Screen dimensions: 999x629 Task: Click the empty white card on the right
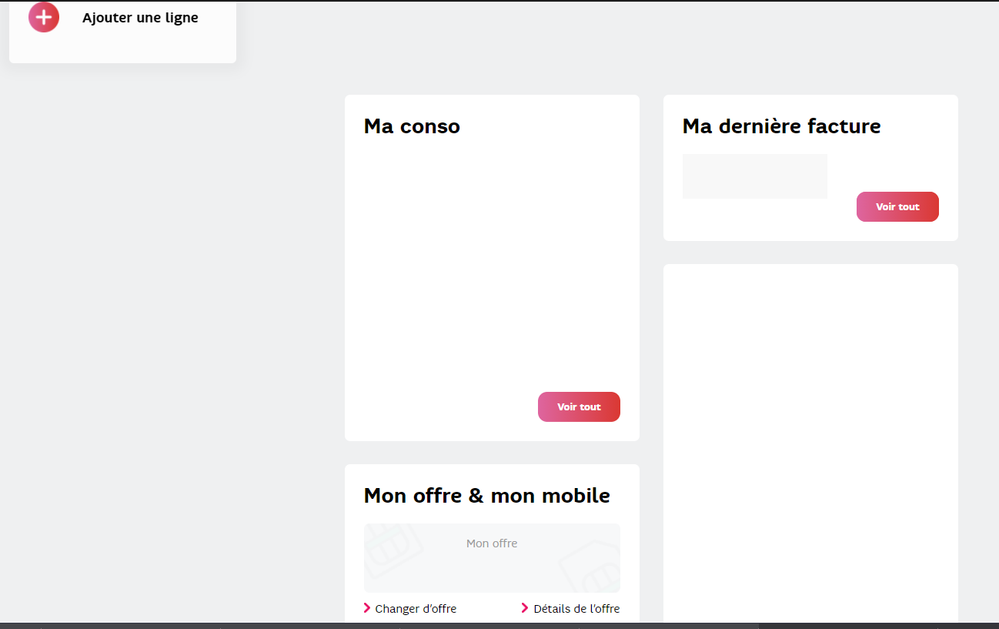[810, 440]
